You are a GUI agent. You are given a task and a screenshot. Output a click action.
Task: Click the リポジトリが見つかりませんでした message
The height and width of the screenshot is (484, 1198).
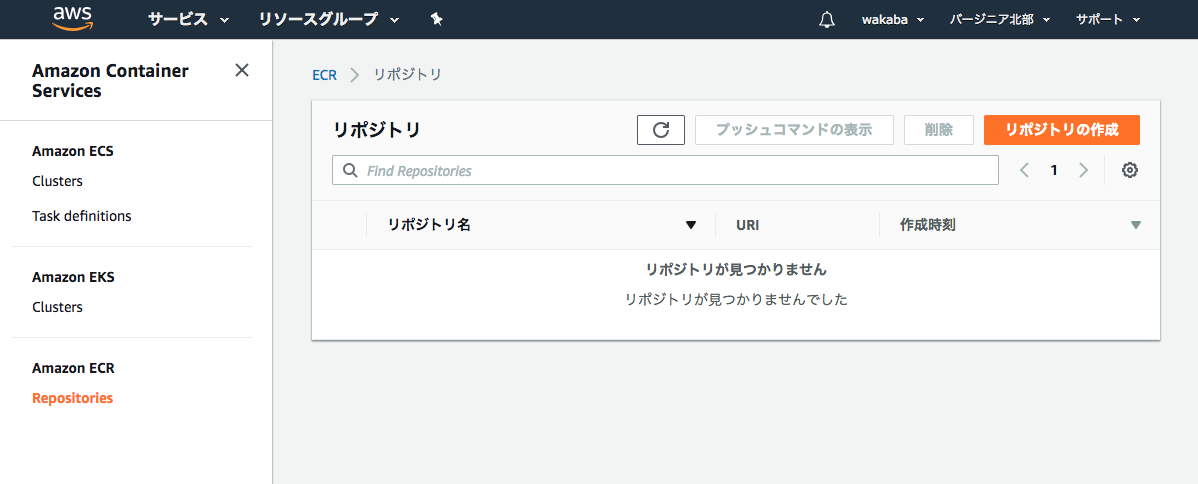(737, 300)
